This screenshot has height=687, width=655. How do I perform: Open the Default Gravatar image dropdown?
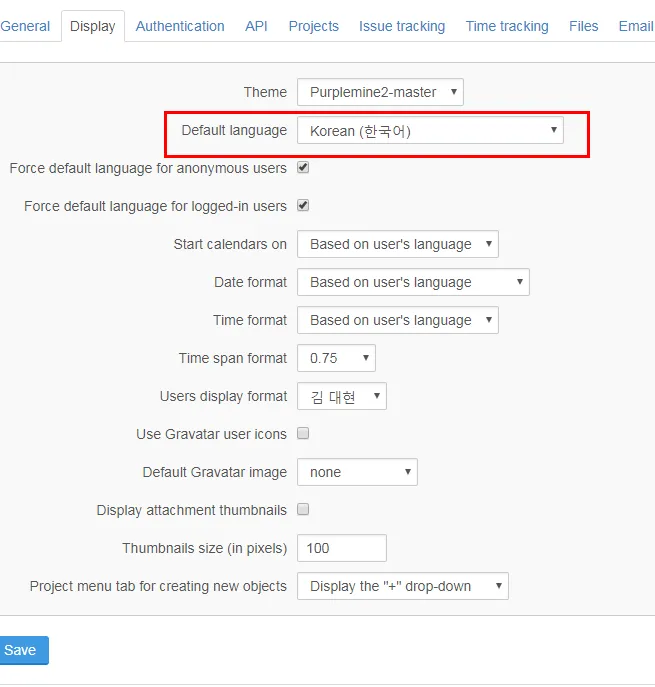[x=358, y=472]
